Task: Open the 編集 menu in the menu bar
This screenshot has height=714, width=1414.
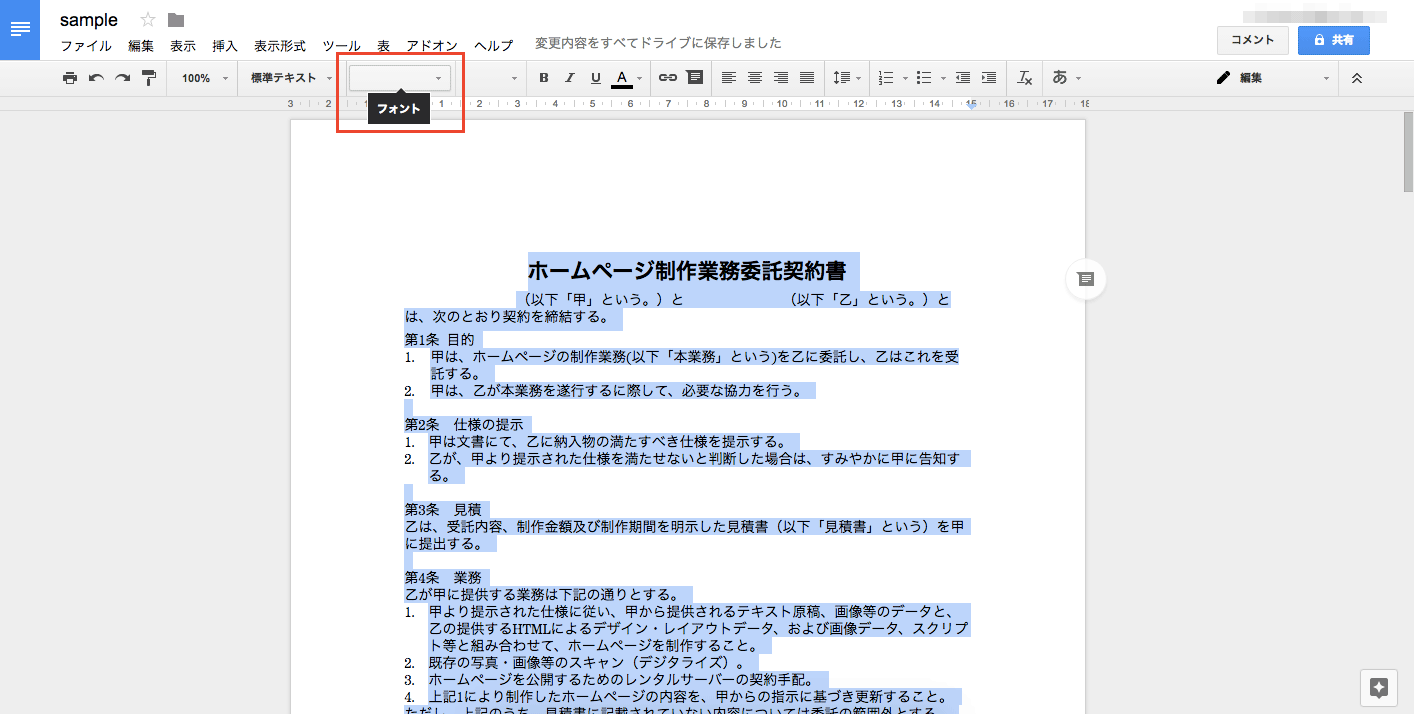Action: tap(141, 46)
